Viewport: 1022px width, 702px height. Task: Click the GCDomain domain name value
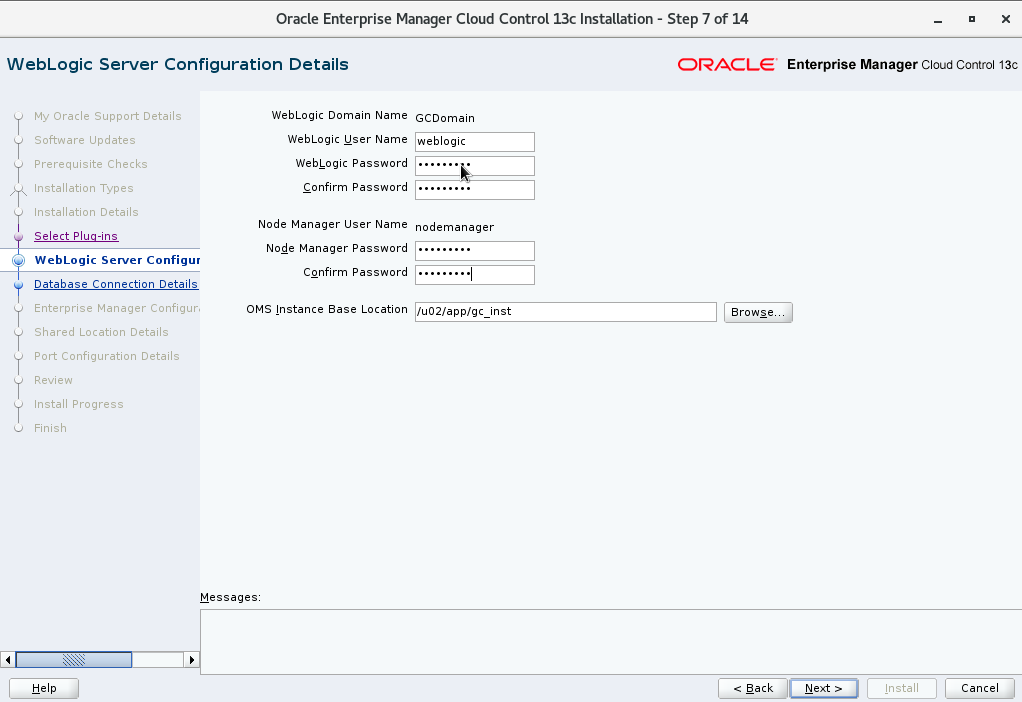pyautogui.click(x=445, y=118)
